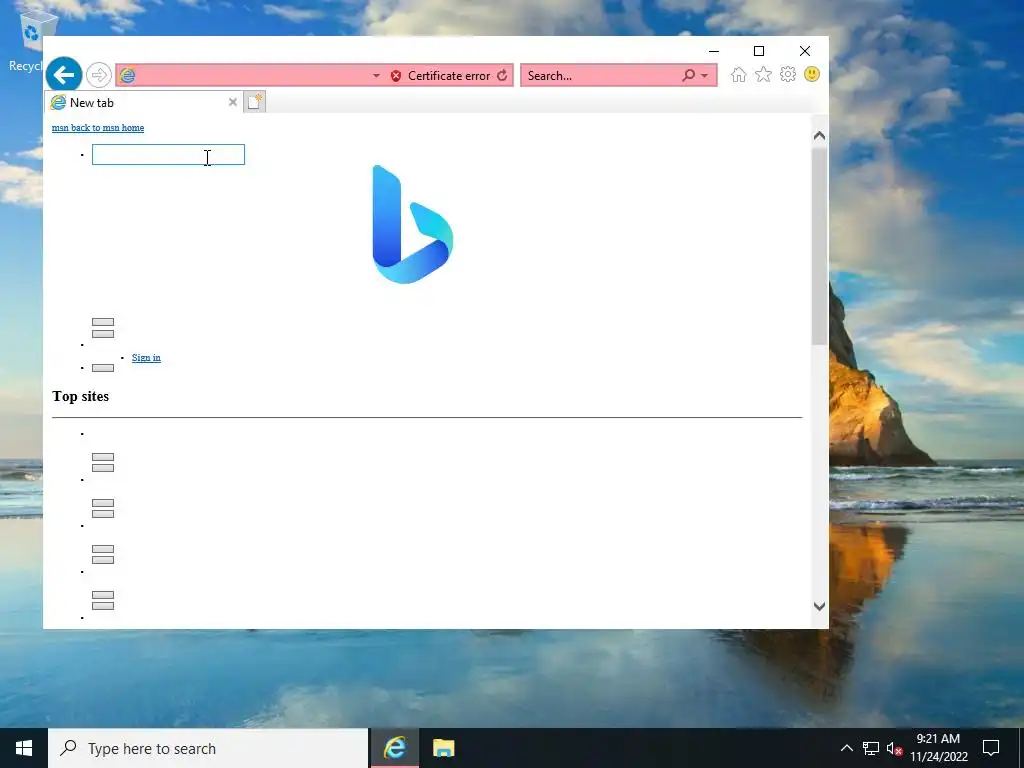Maximize the Internet Explorer window
Viewport: 1024px width, 768px height.
(759, 51)
